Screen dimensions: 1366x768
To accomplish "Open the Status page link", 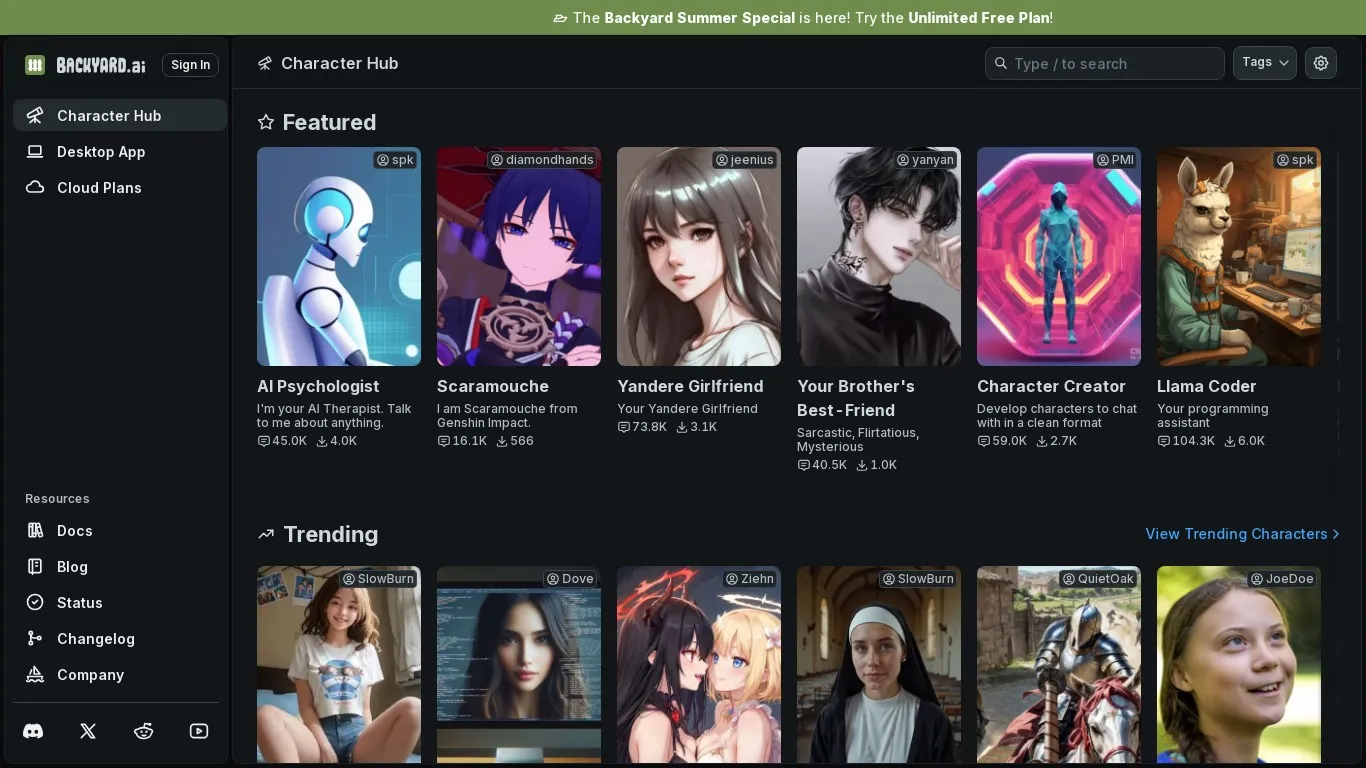I will 79,603.
